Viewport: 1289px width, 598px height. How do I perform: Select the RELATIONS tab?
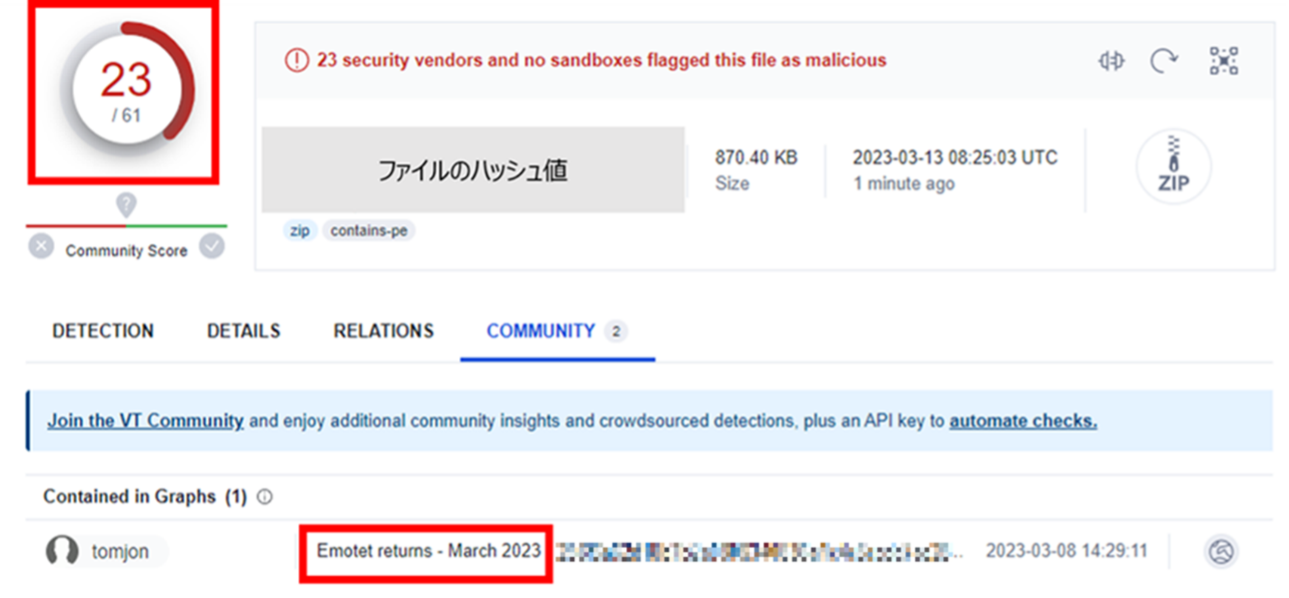(384, 331)
